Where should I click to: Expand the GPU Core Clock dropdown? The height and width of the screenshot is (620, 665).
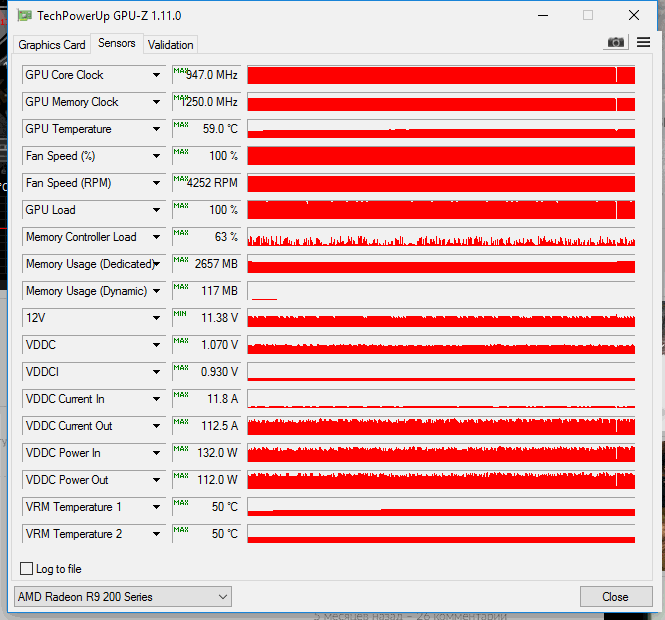pyautogui.click(x=156, y=75)
